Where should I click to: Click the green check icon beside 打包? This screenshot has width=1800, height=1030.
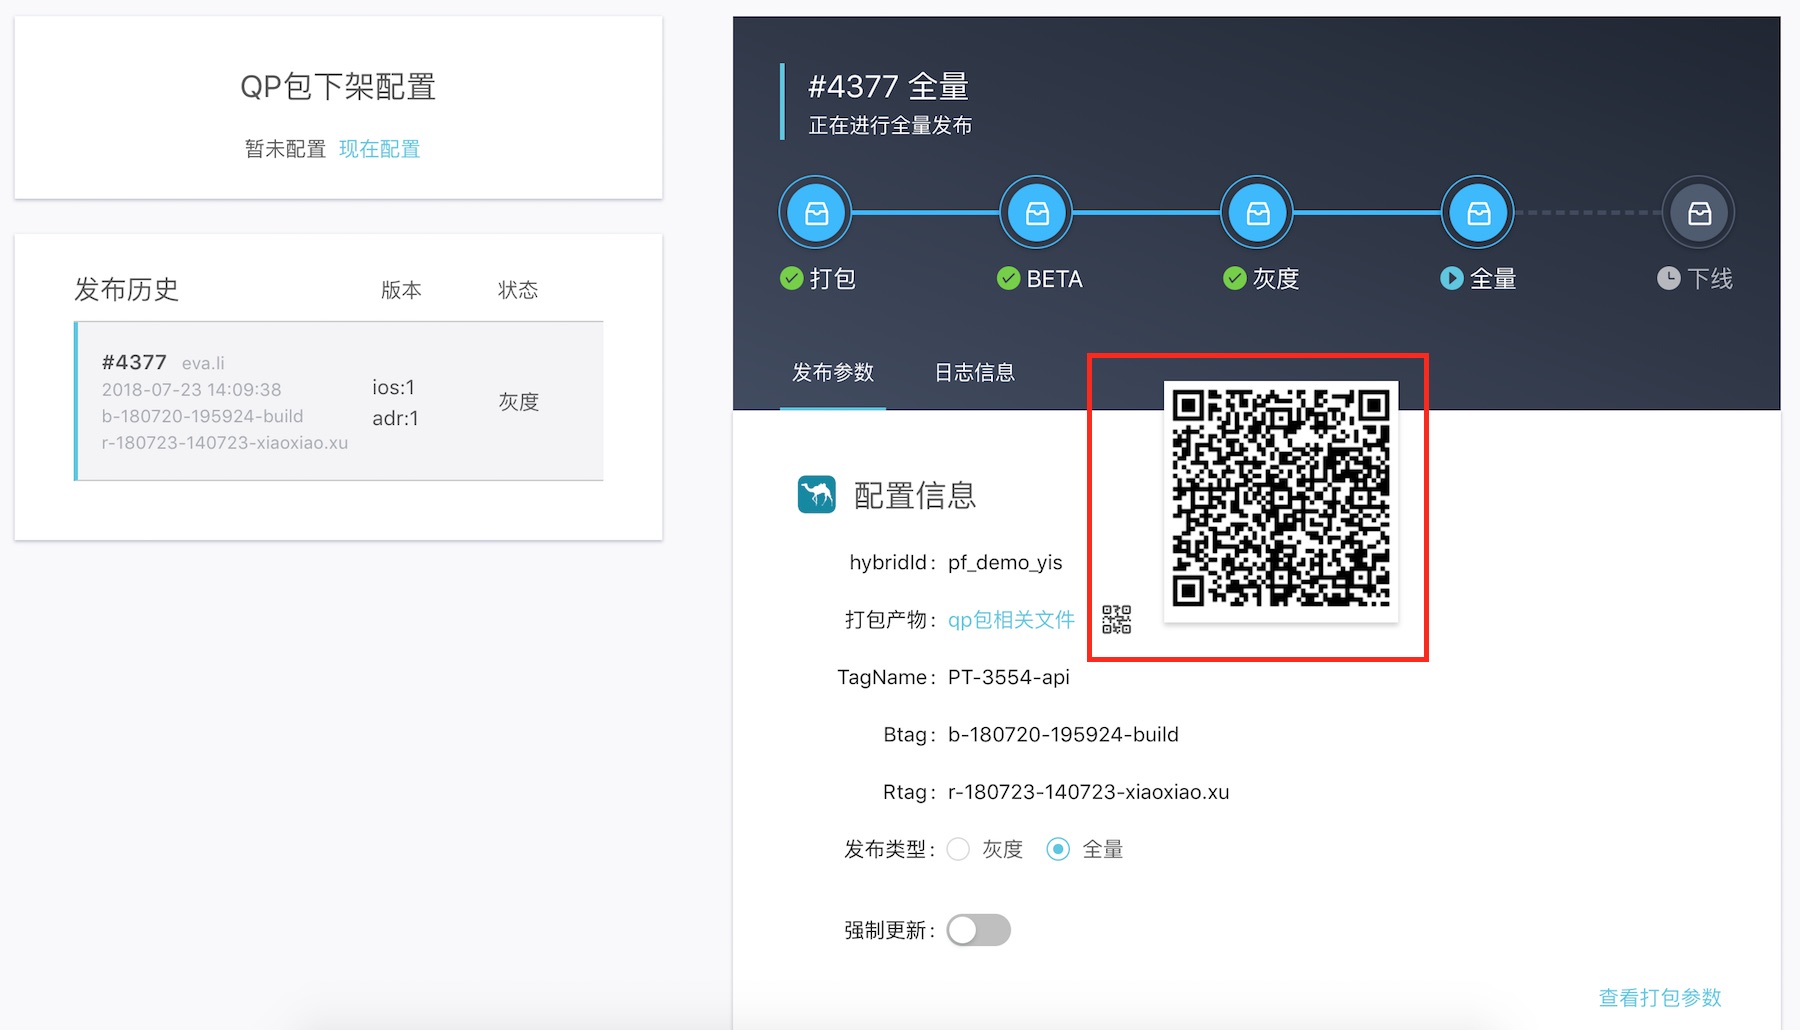click(x=791, y=278)
